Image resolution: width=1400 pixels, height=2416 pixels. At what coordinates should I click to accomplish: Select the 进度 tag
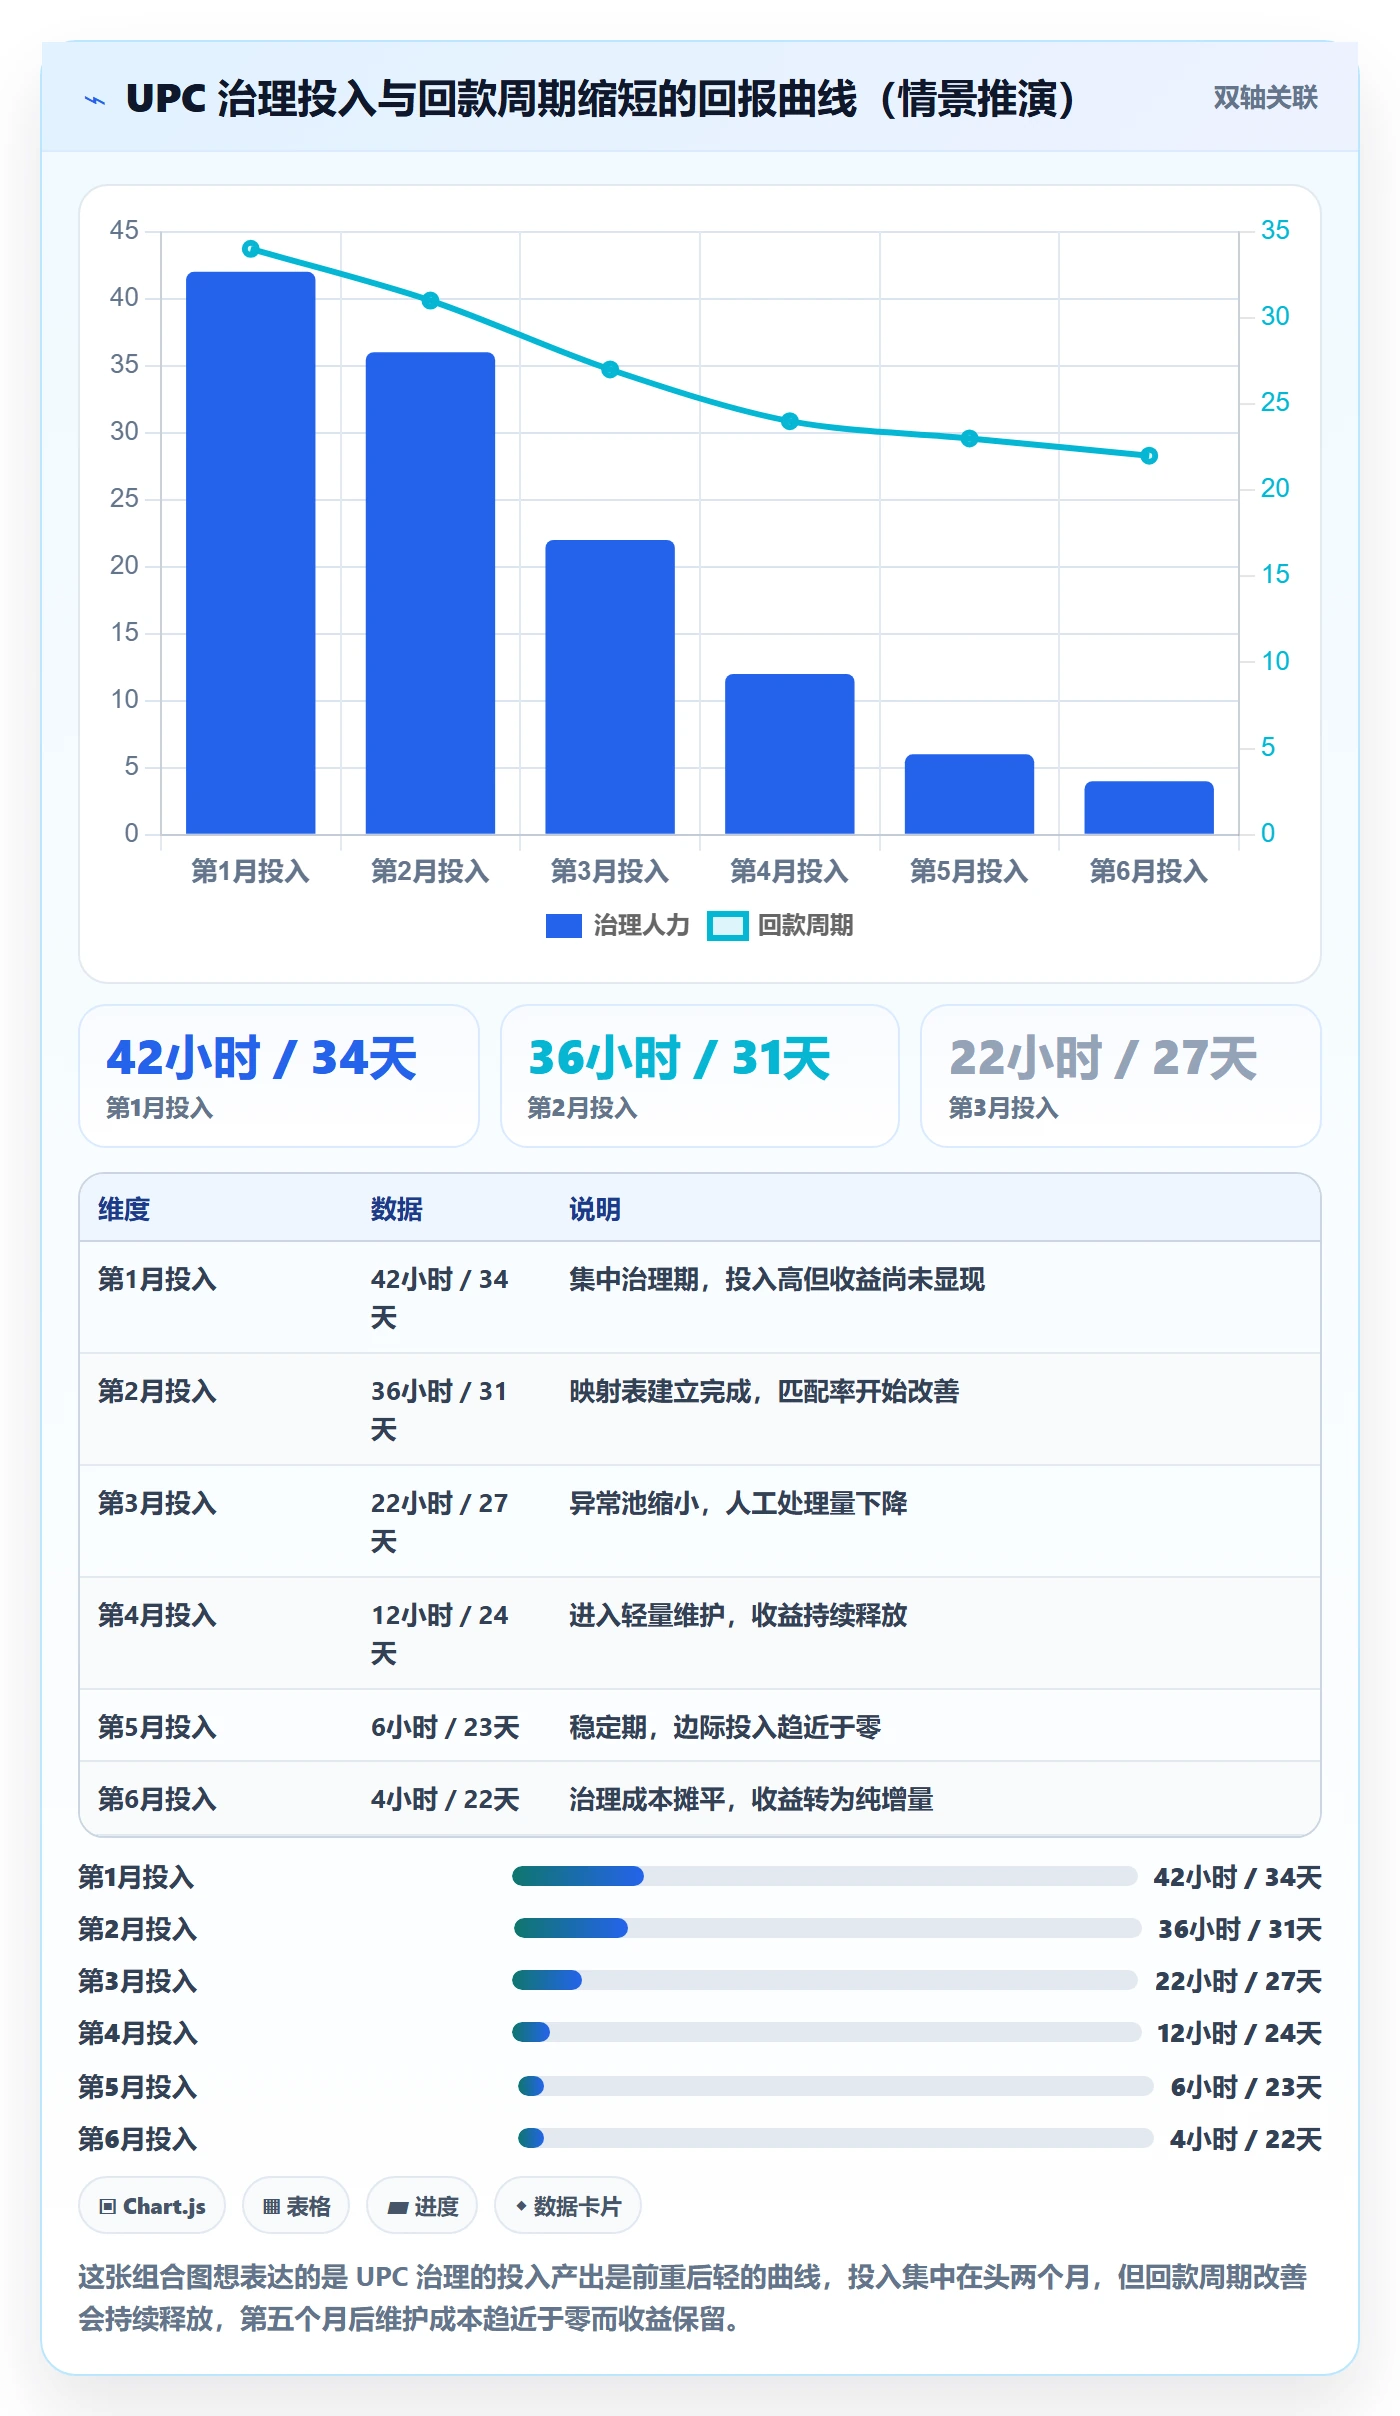[422, 2205]
